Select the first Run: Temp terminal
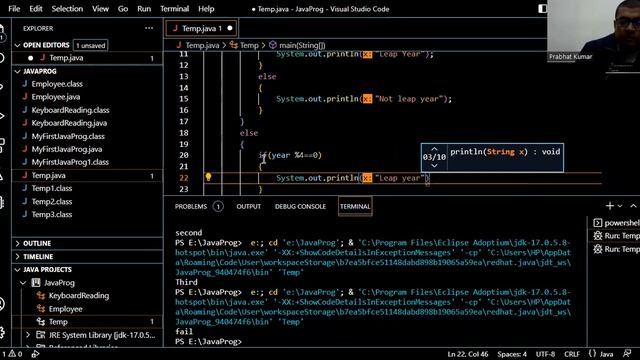This screenshot has width=640, height=360. (616, 236)
